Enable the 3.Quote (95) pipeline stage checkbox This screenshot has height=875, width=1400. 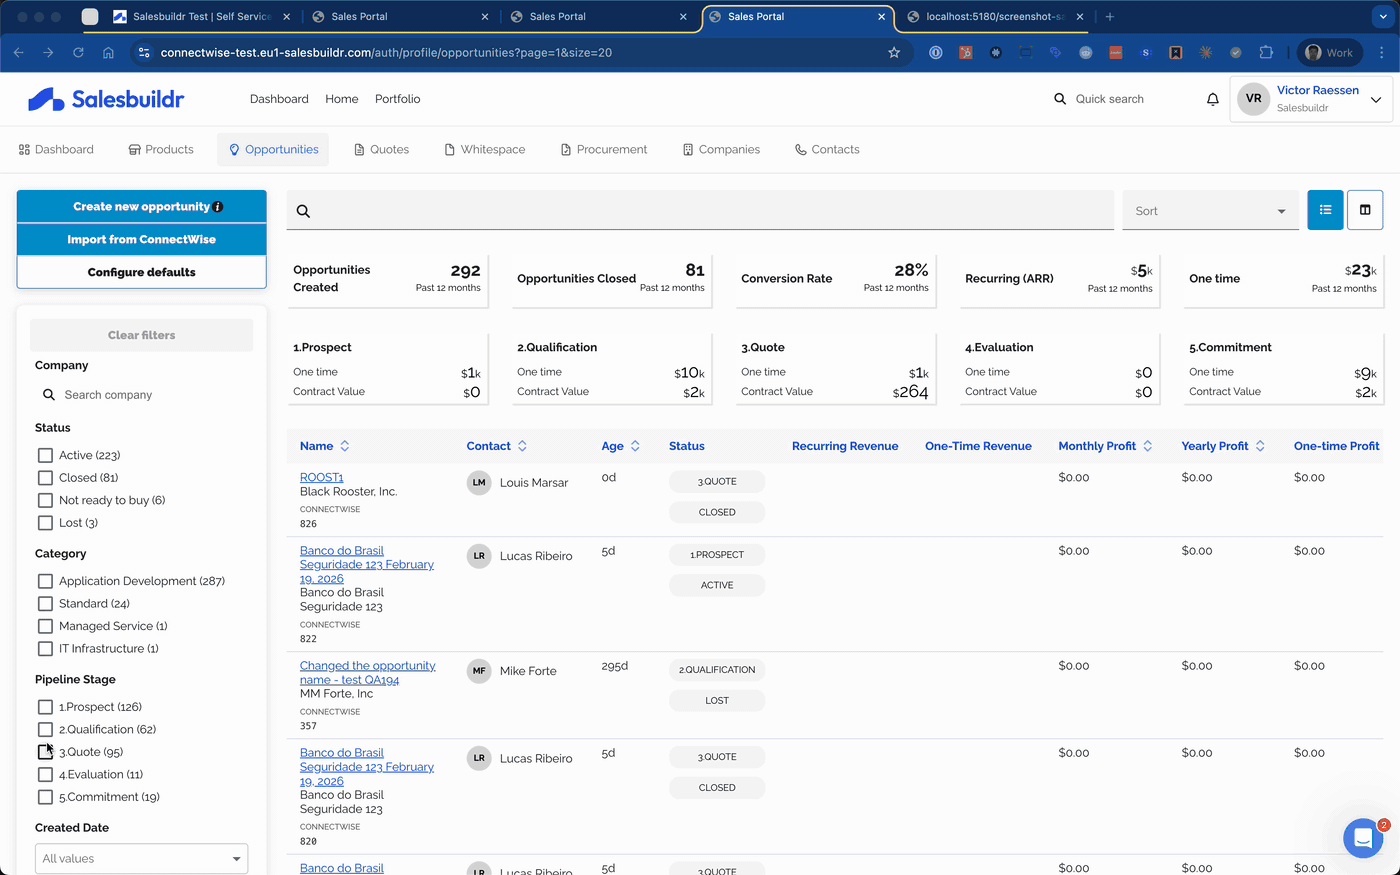pyautogui.click(x=45, y=752)
